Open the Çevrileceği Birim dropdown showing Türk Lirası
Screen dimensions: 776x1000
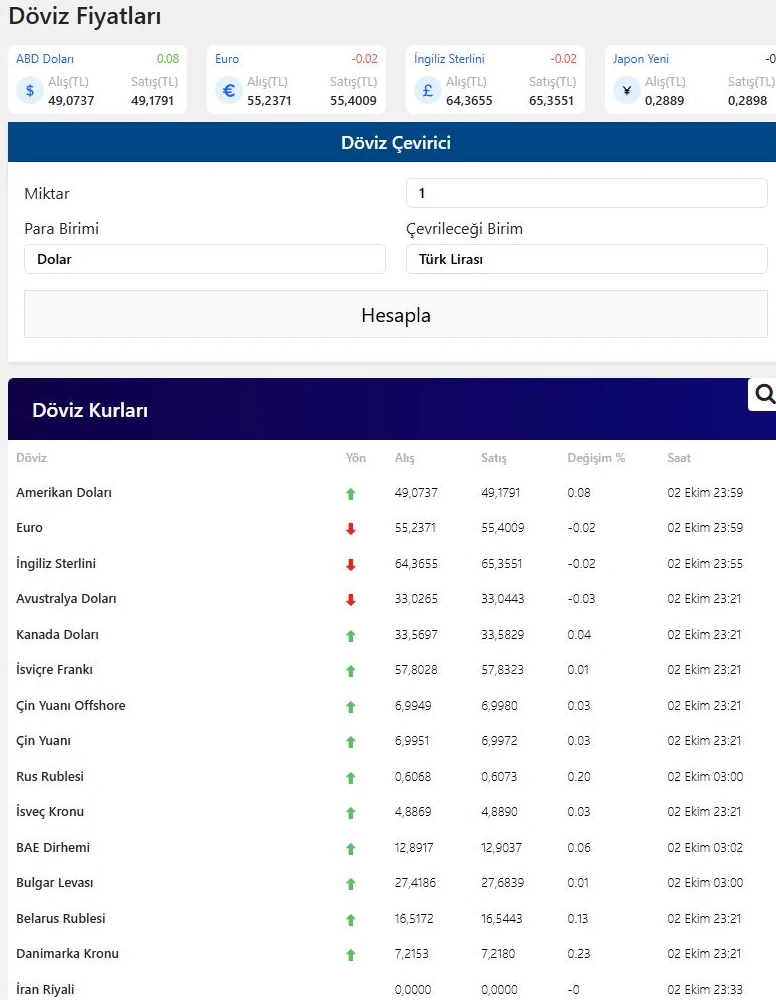click(x=587, y=259)
